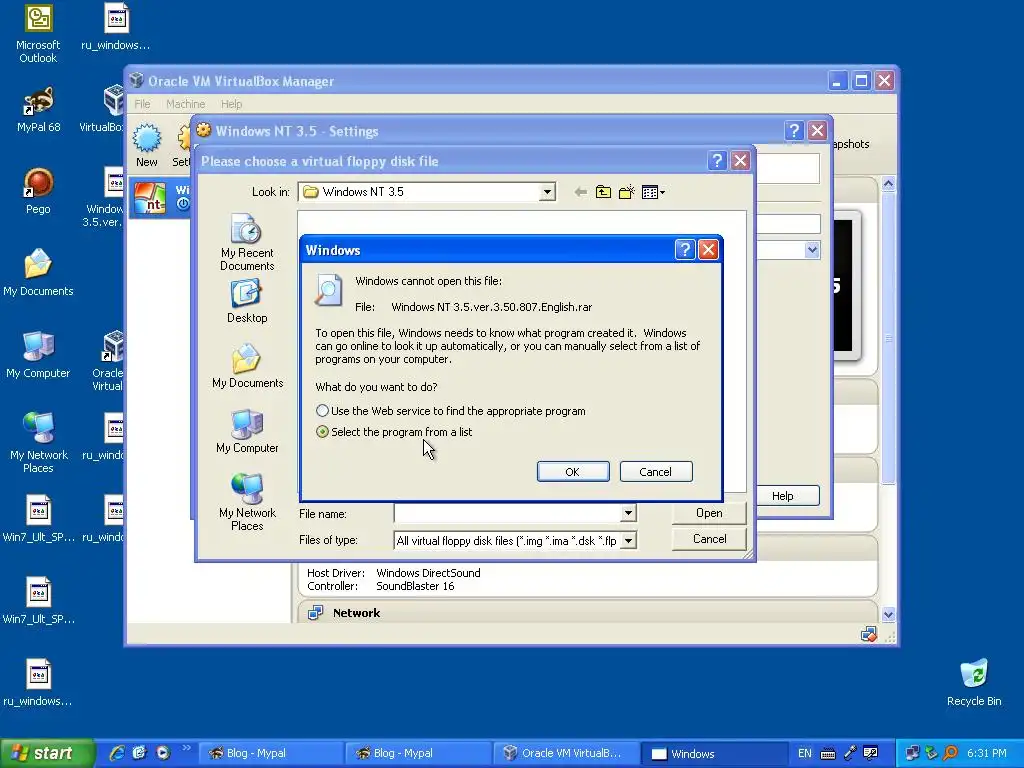The width and height of the screenshot is (1024, 768).
Task: Click the help question icon in Windows dialog
Action: [x=684, y=249]
